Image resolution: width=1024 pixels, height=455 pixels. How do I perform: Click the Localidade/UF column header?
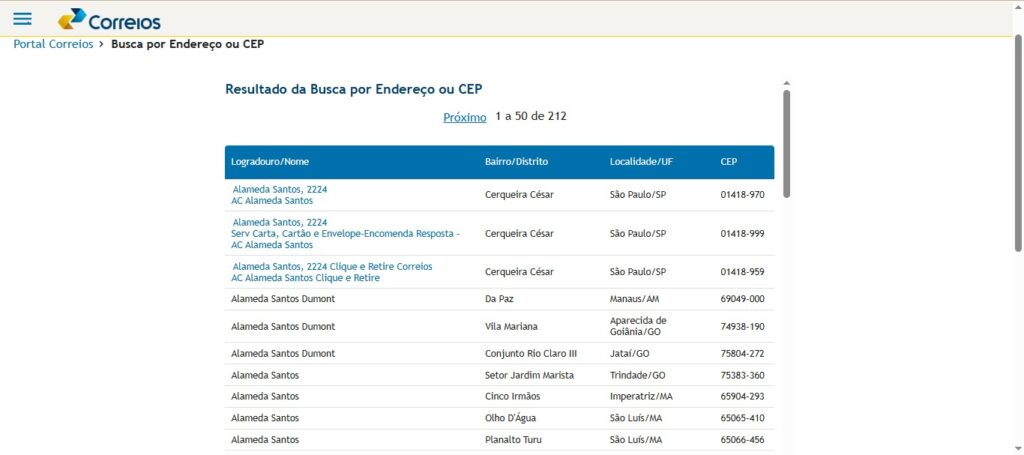[x=640, y=162]
